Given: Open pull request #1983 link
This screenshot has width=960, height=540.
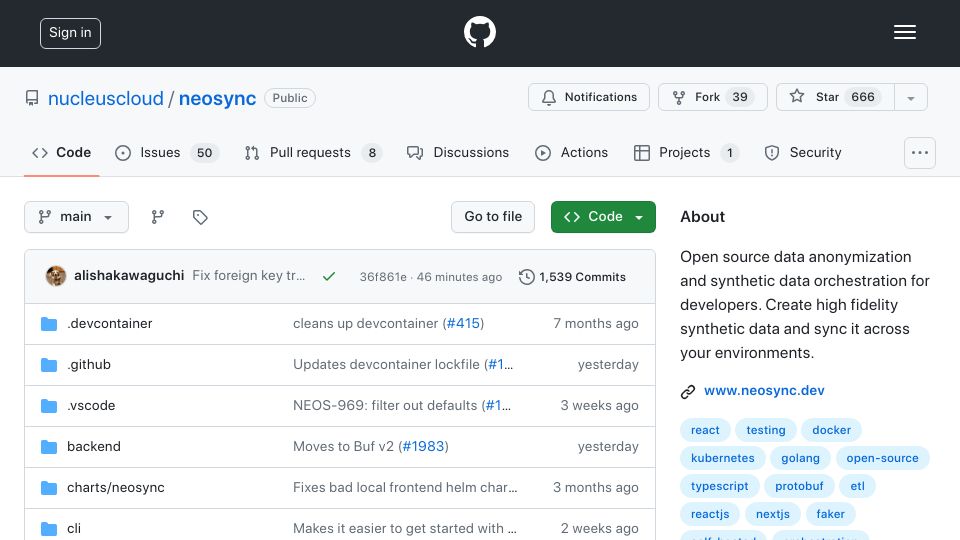Looking at the screenshot, I should point(424,446).
